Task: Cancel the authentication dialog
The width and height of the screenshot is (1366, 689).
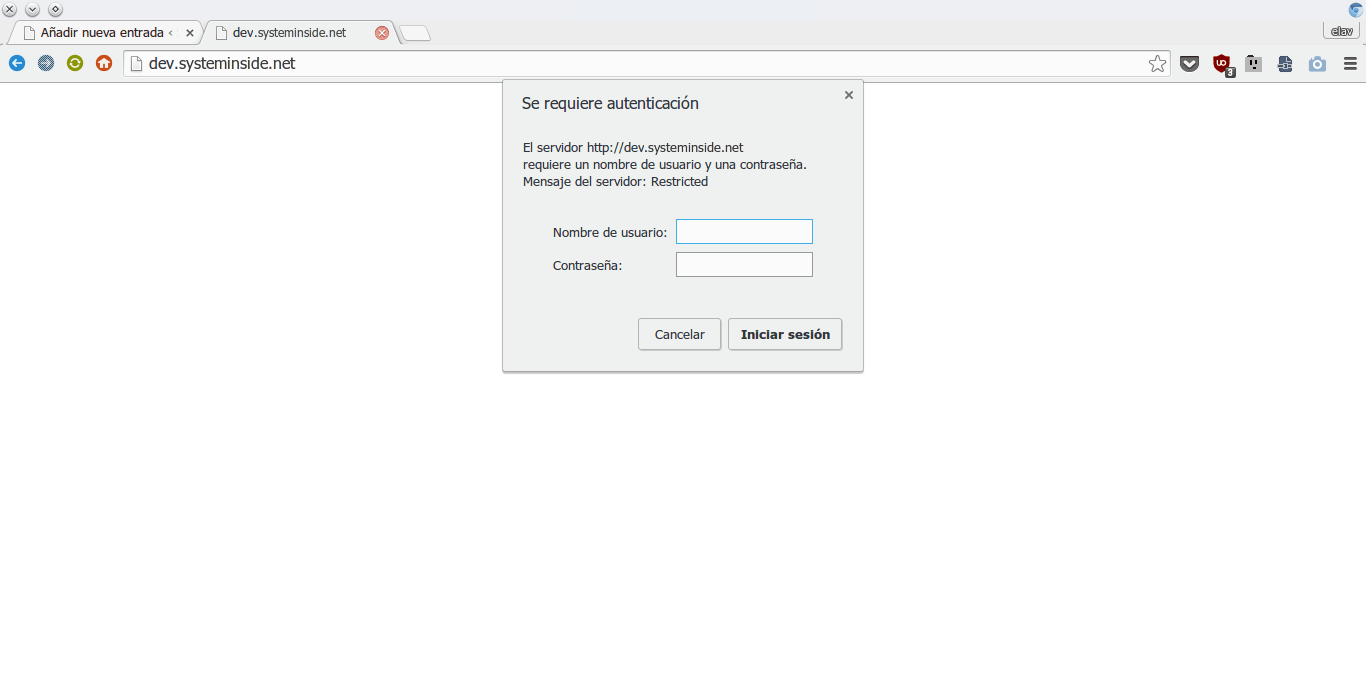Action: tap(679, 334)
